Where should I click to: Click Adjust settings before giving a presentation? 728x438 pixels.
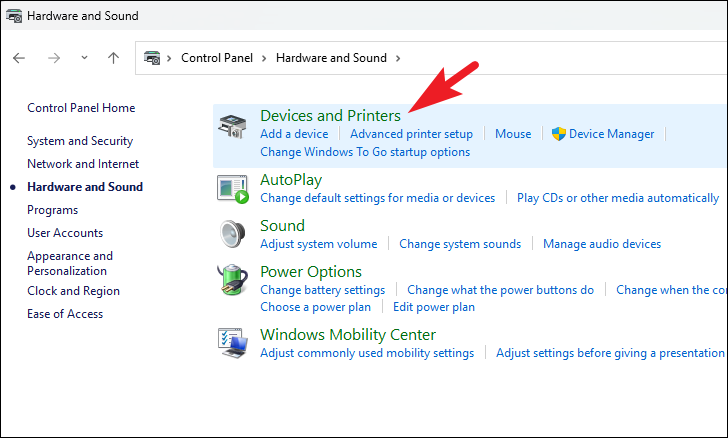pos(610,353)
